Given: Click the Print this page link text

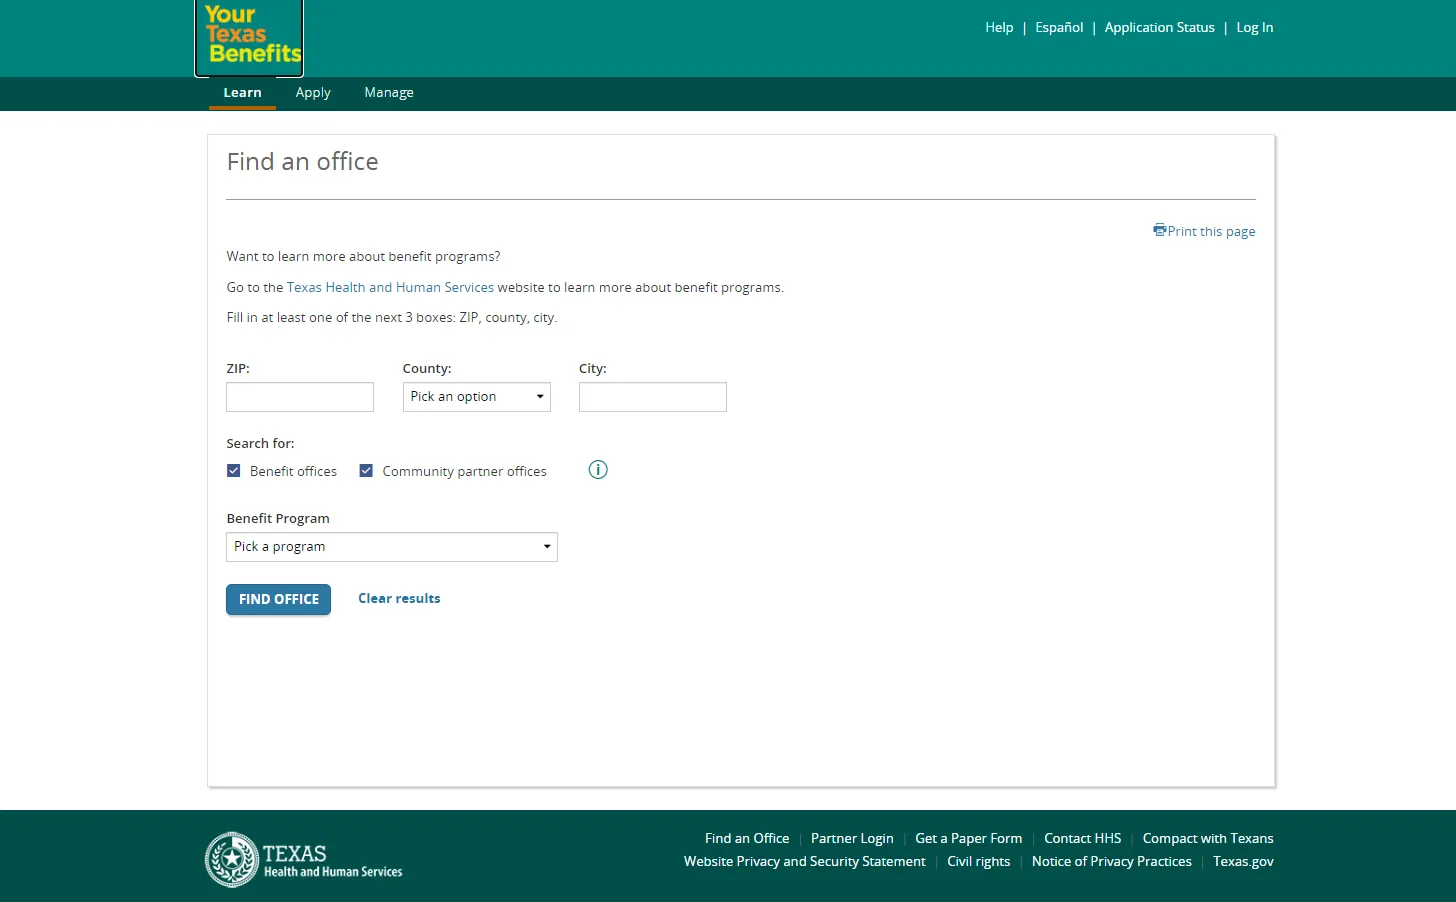Looking at the screenshot, I should (1211, 232).
